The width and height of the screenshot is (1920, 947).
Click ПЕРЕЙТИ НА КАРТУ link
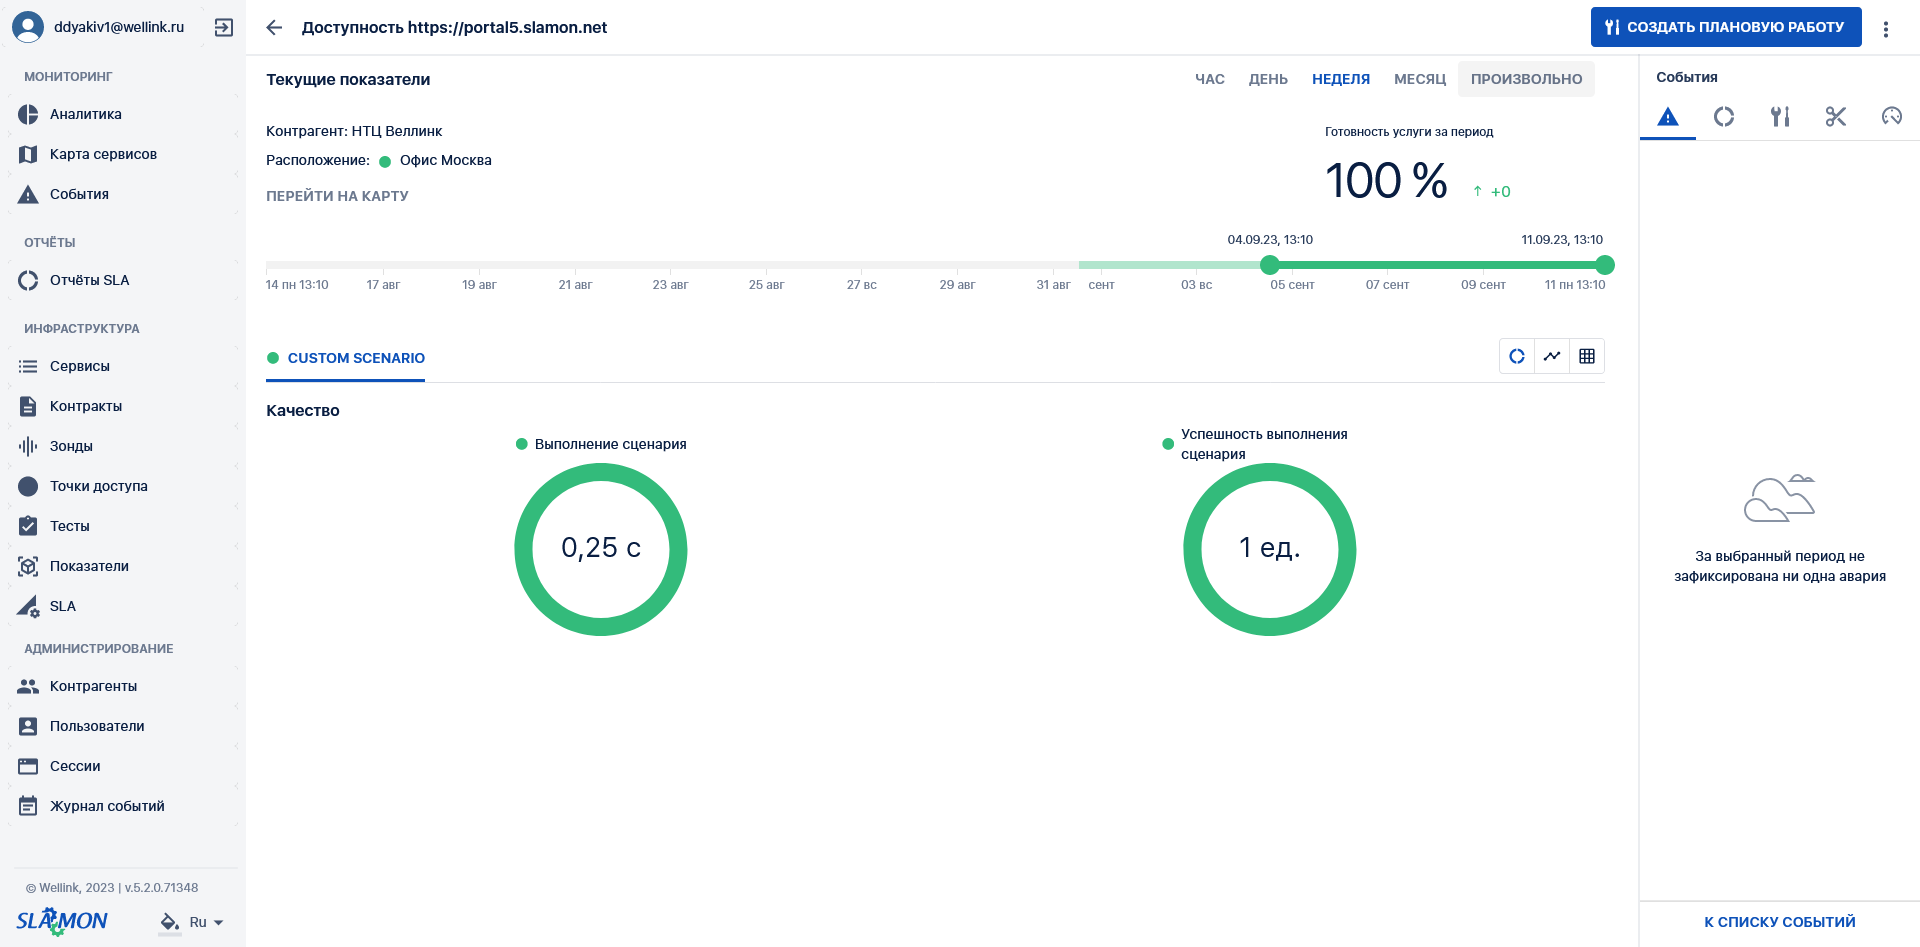click(337, 196)
